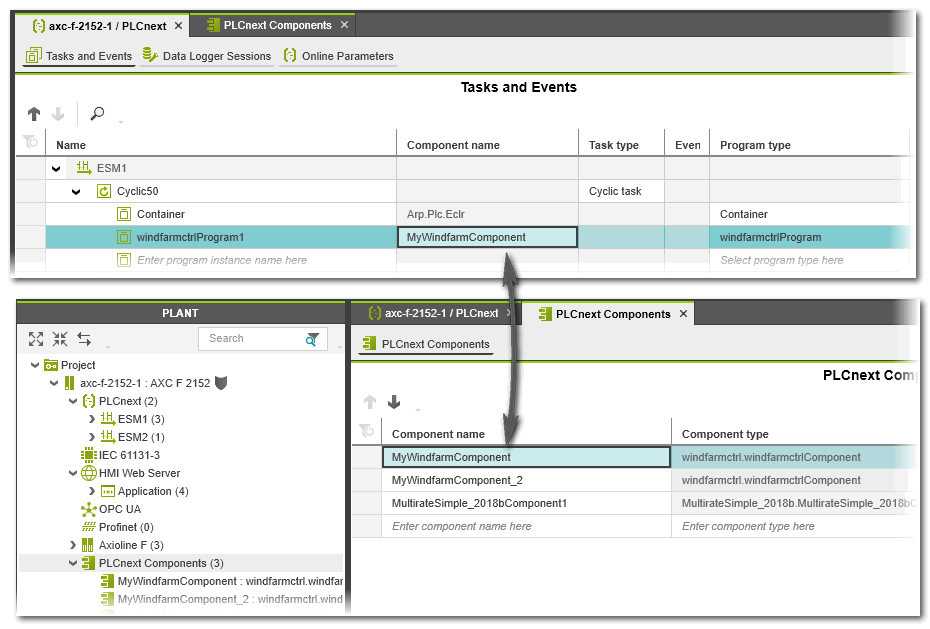This screenshot has width=930, height=629.
Task: Switch to the Data Logger Sessions tab
Action: point(207,56)
